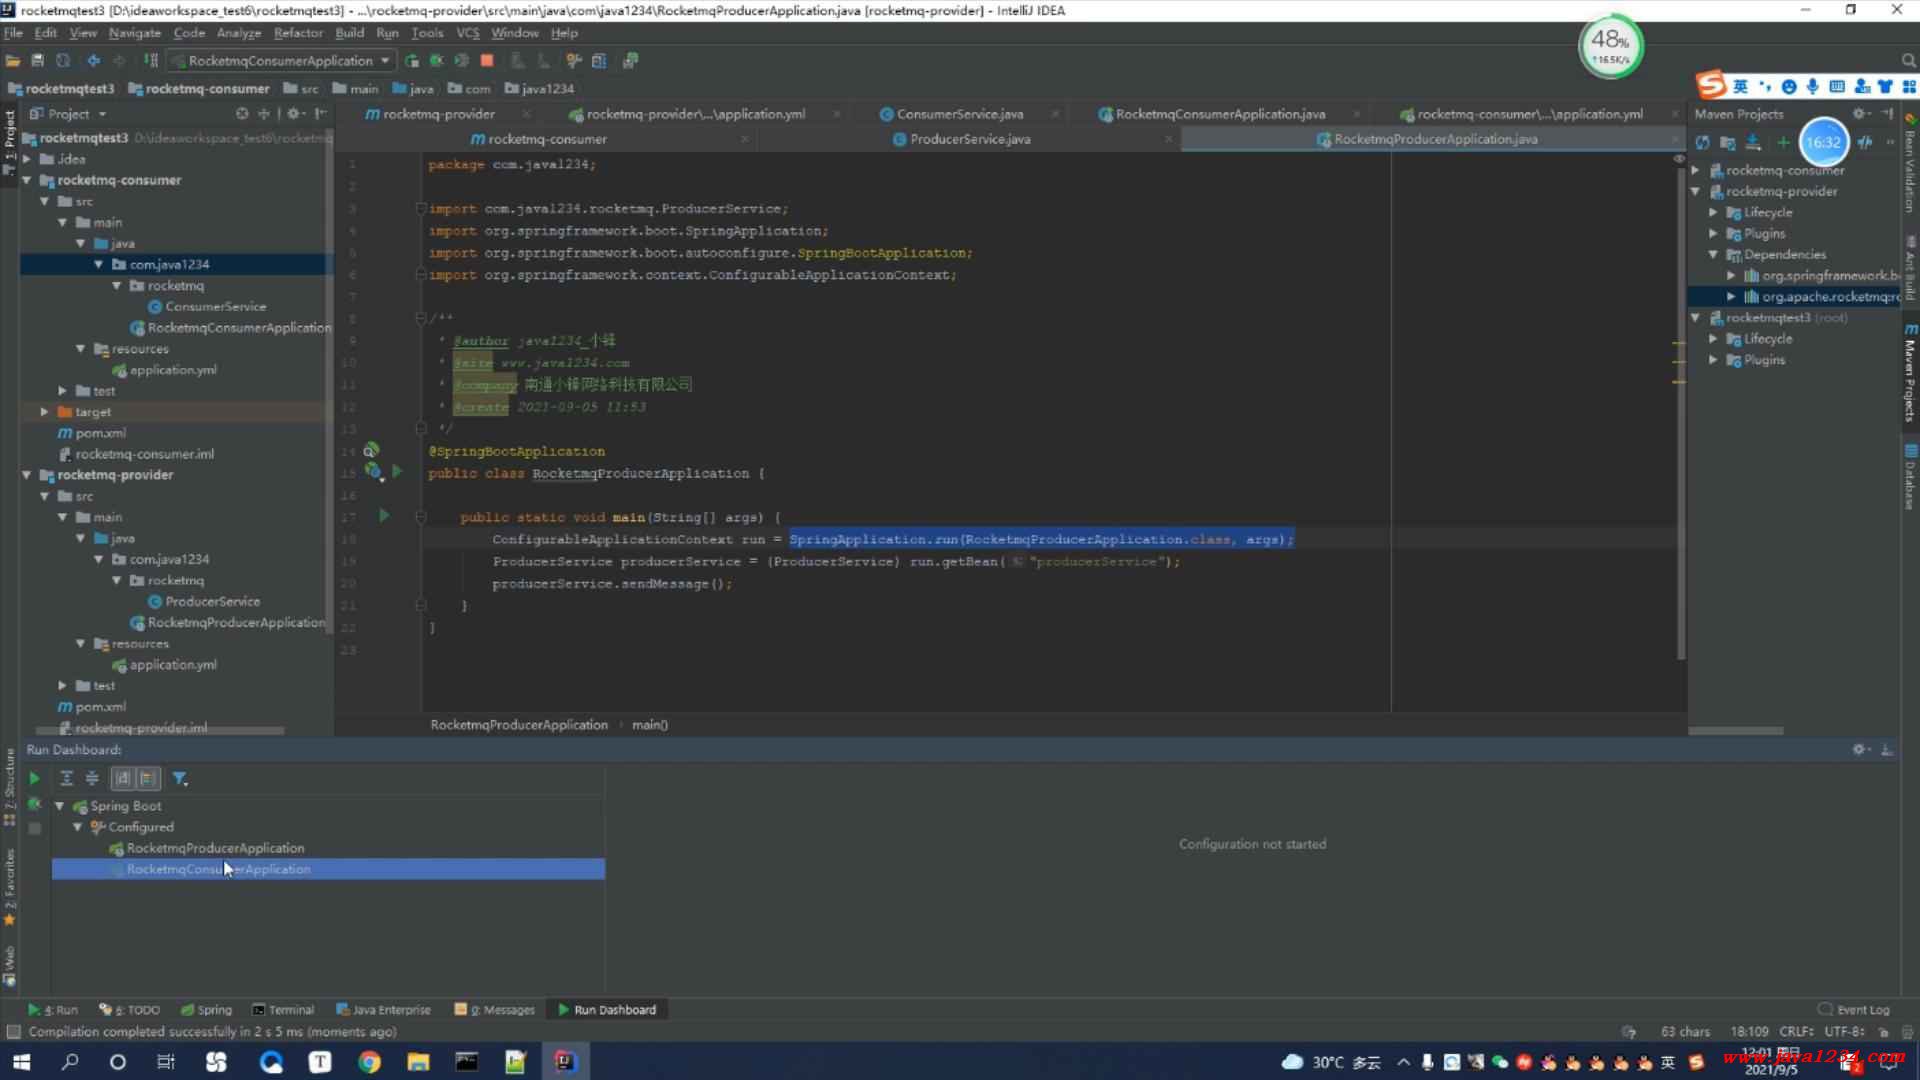
Task: Open the search everywhere magnifier icon
Action: (x=1908, y=61)
